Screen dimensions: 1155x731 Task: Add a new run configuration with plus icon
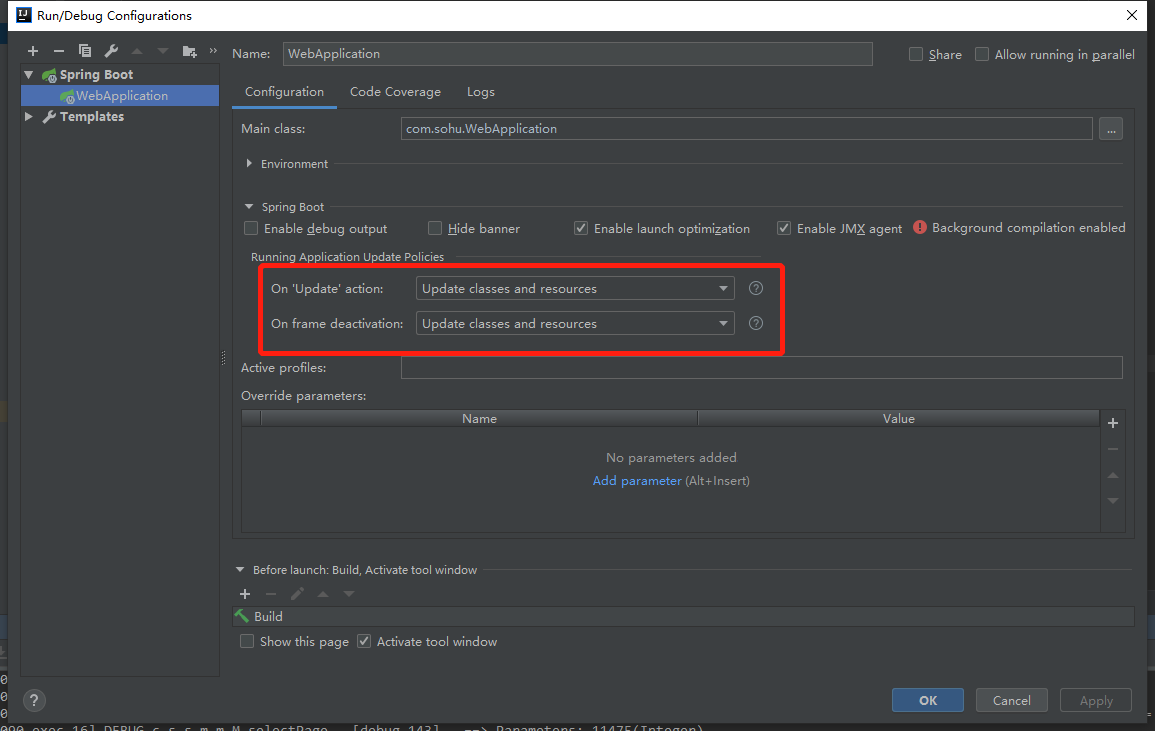[x=32, y=51]
